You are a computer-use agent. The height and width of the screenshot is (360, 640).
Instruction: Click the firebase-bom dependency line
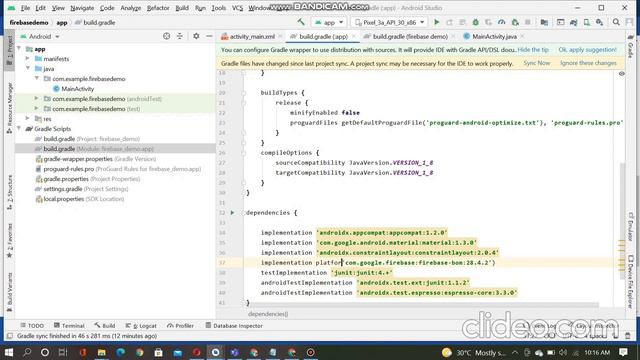pos(378,262)
